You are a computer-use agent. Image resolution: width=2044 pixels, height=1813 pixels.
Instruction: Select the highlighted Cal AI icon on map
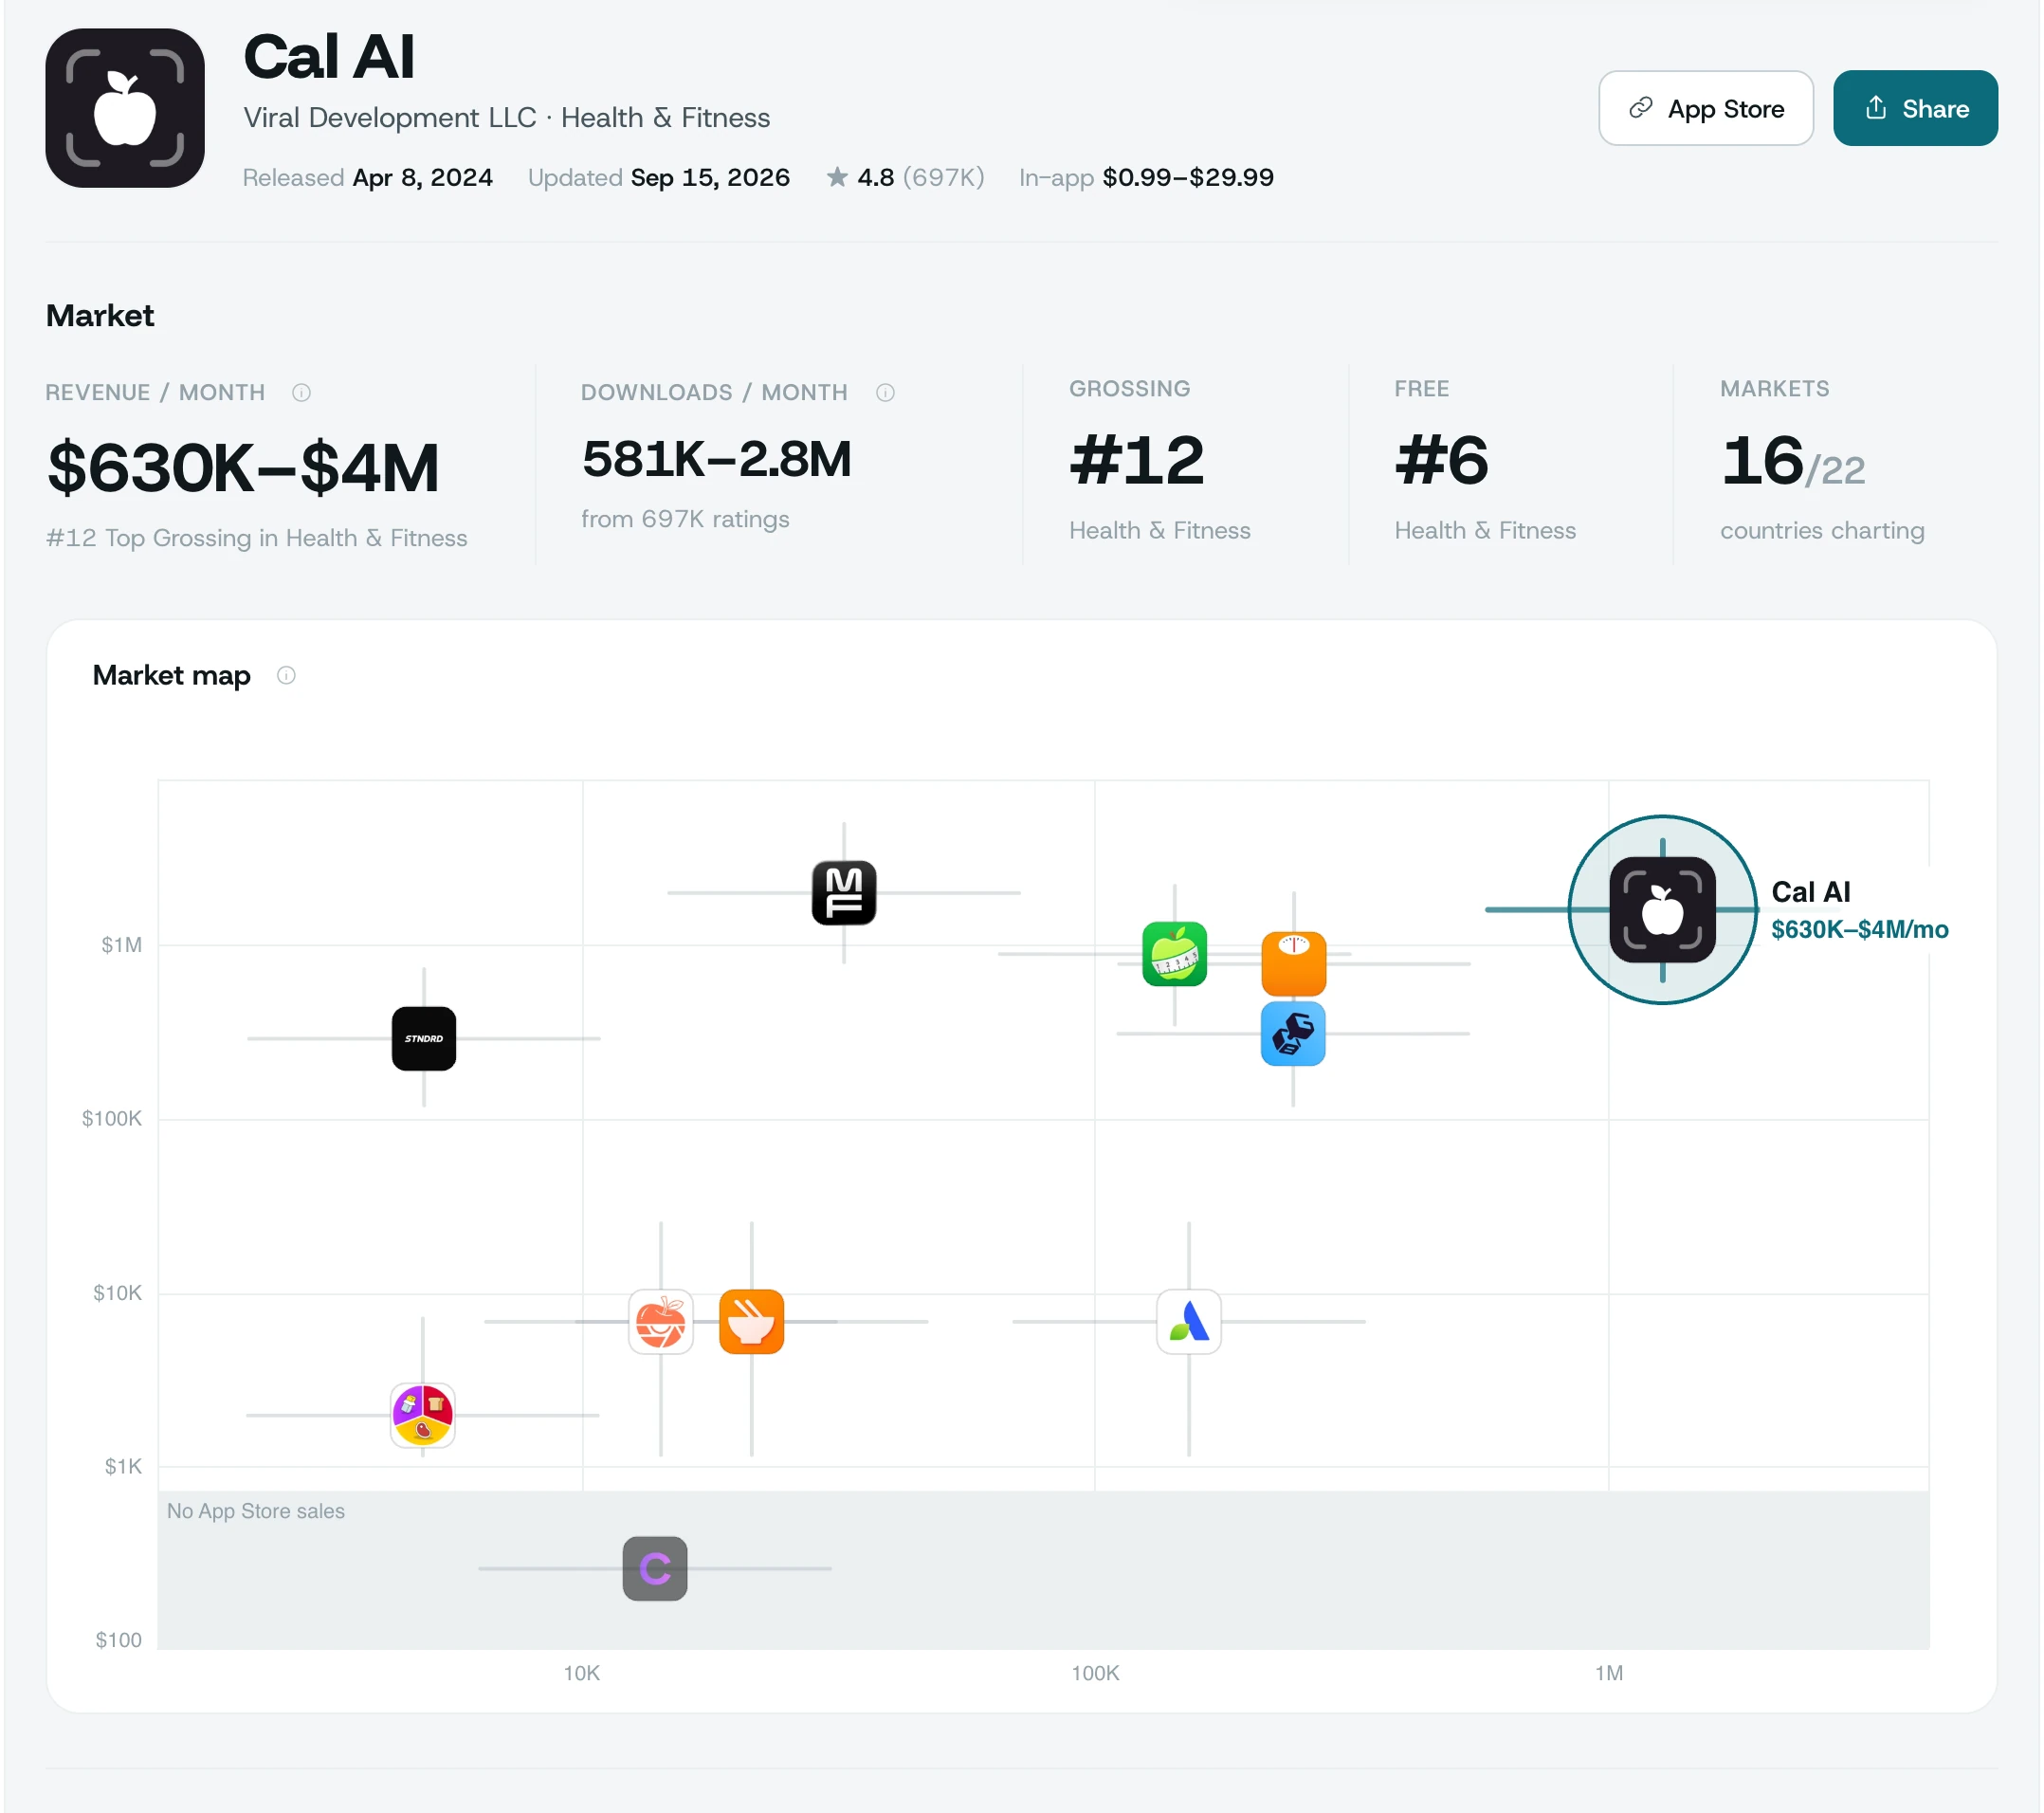pos(1662,909)
